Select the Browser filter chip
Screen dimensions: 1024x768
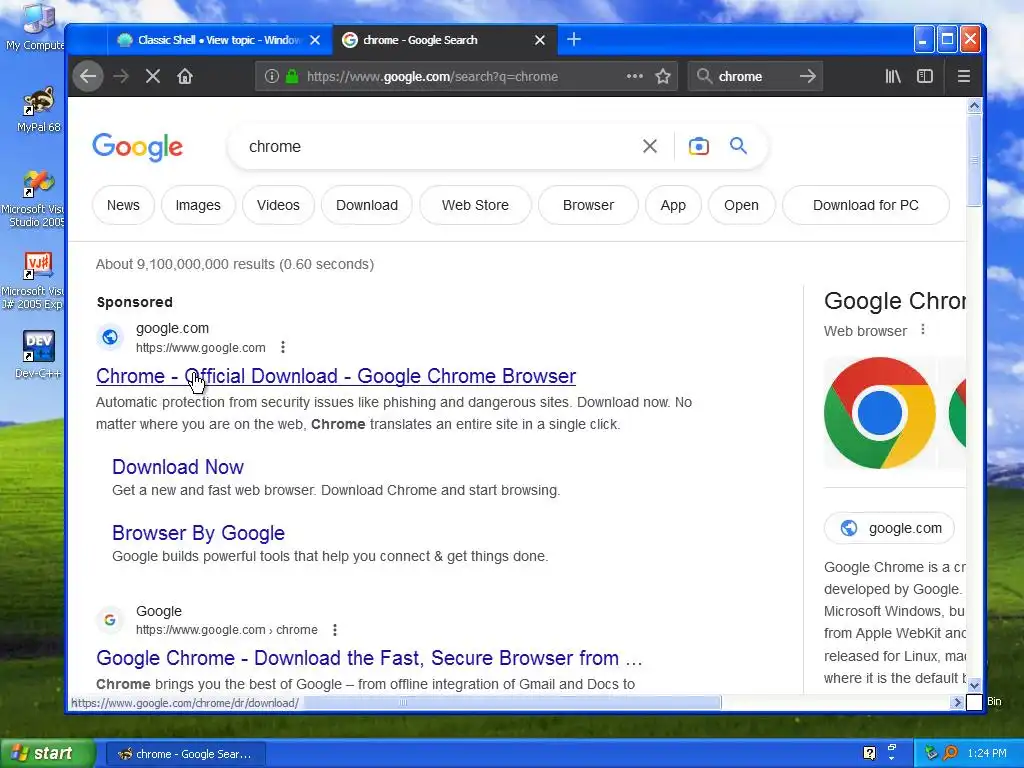coord(588,205)
